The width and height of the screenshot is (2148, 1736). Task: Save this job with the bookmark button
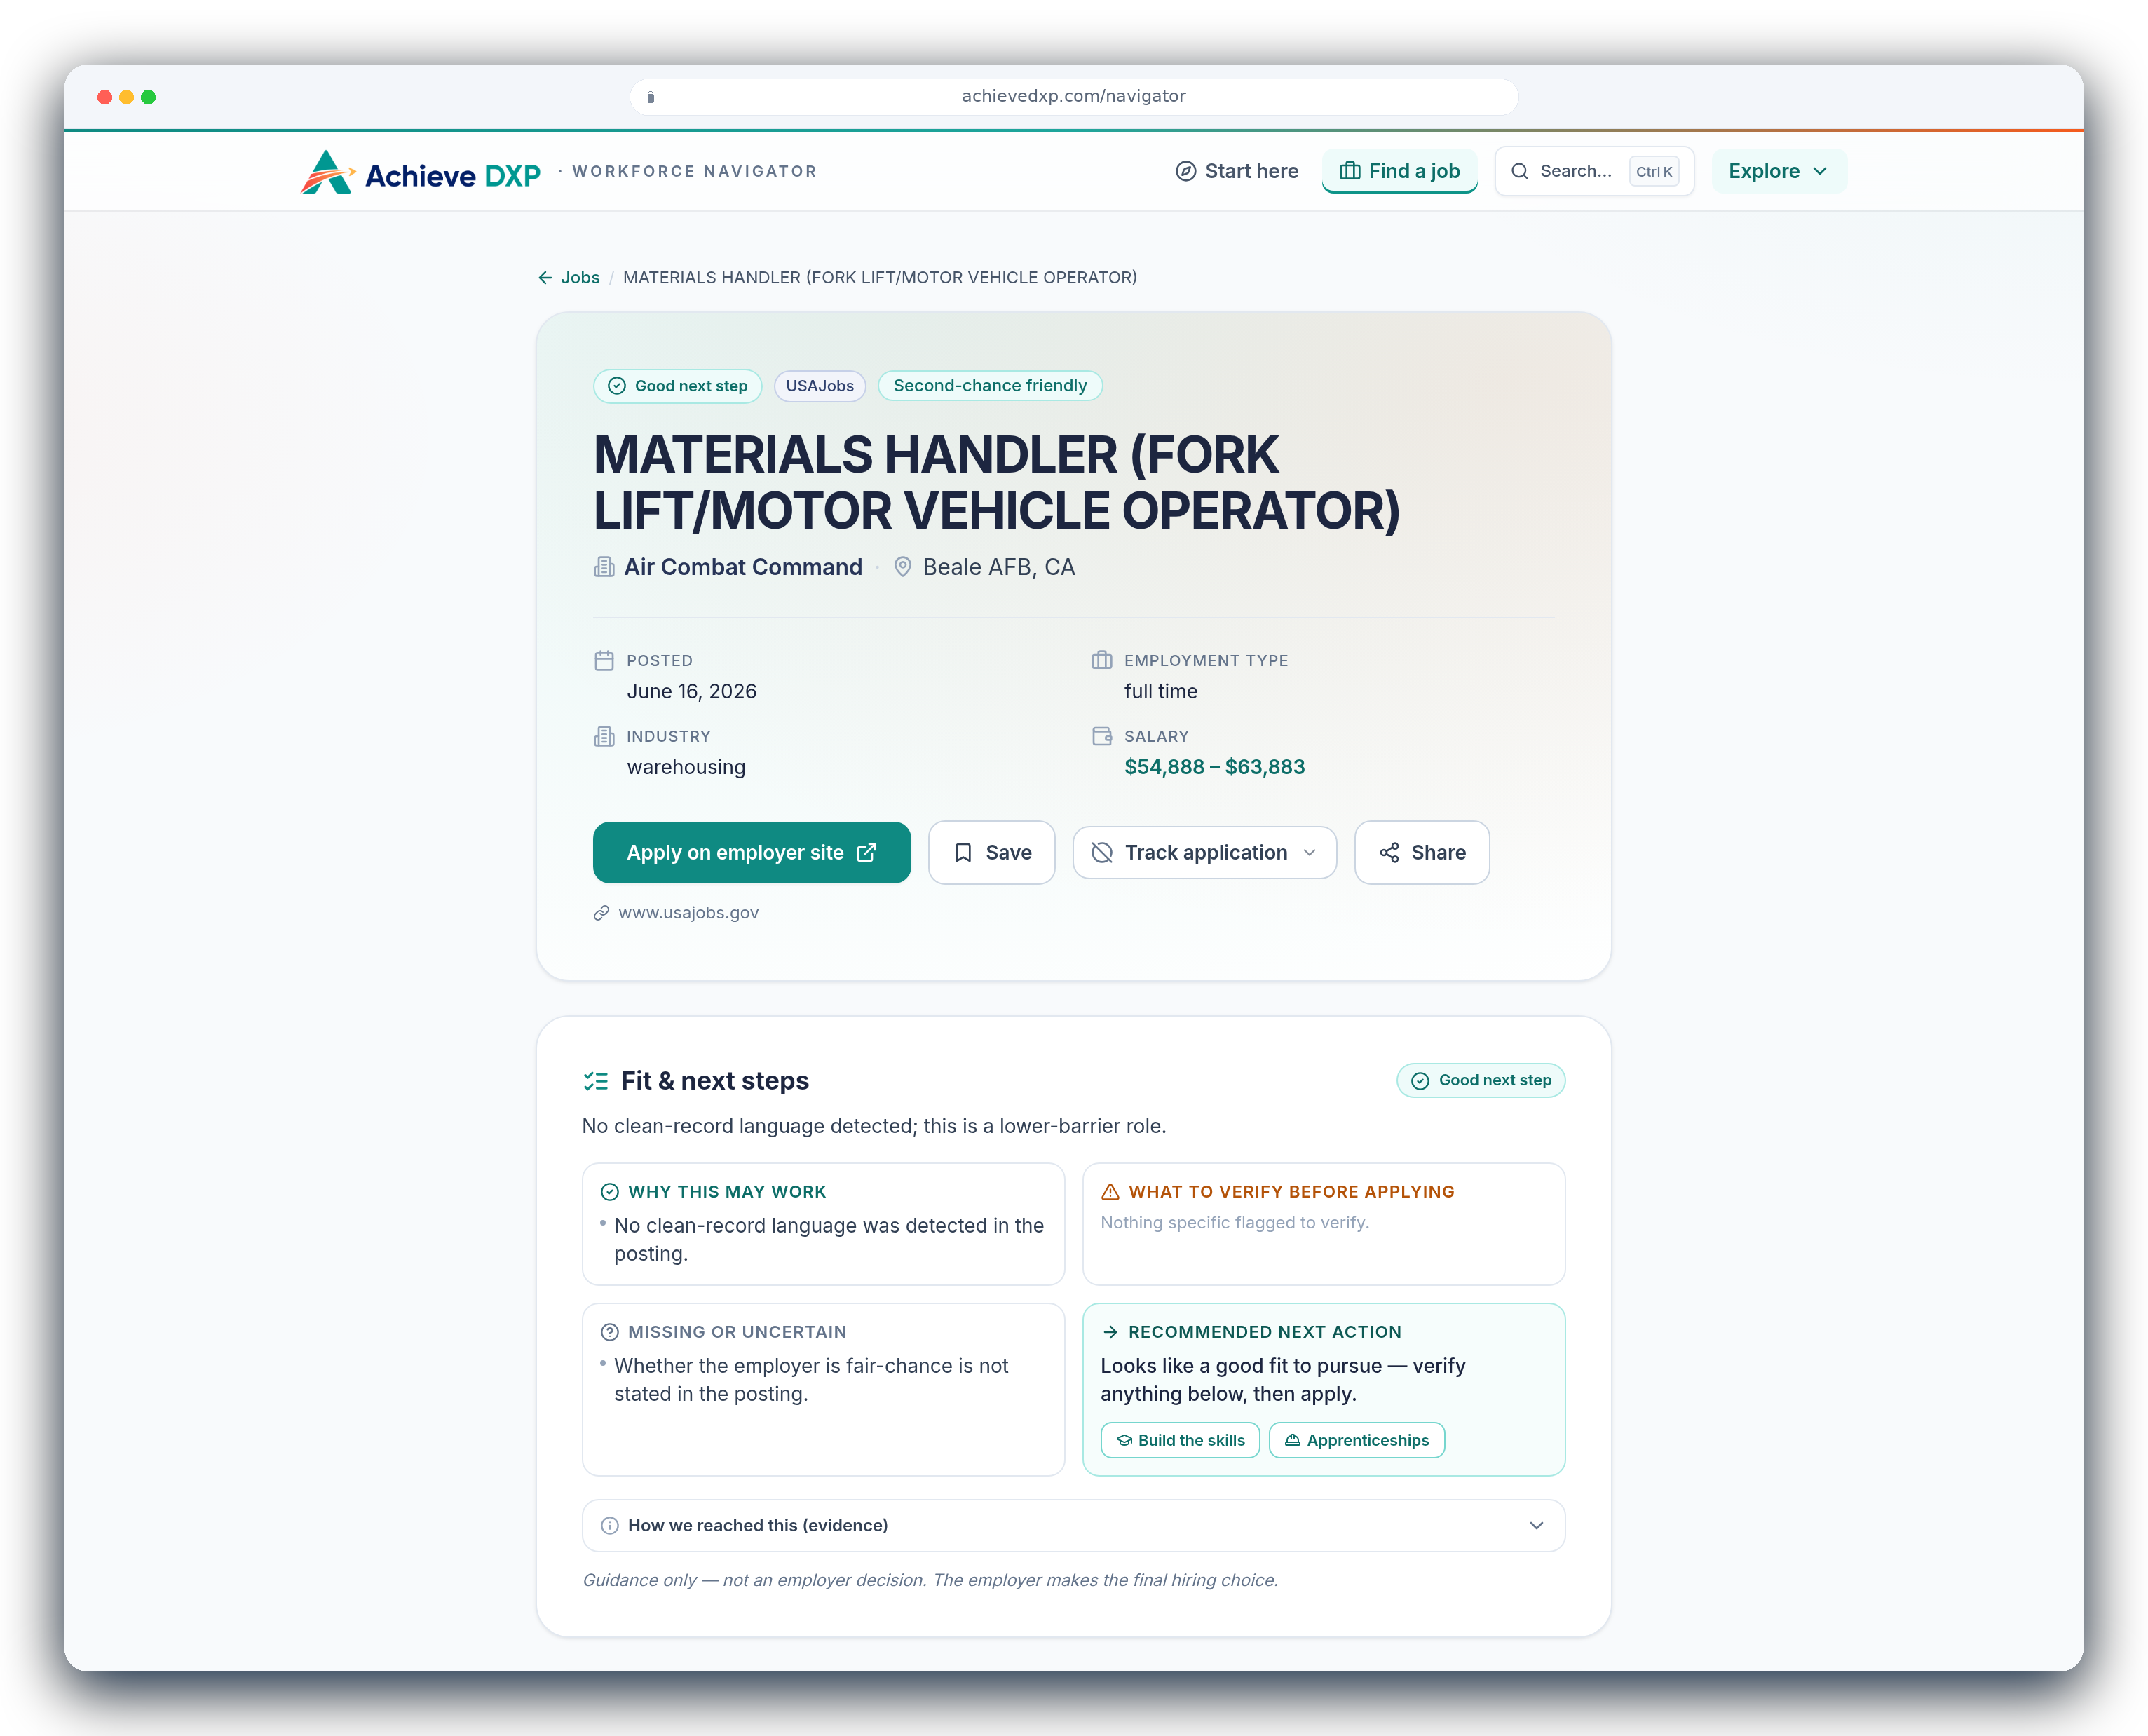pyautogui.click(x=991, y=853)
